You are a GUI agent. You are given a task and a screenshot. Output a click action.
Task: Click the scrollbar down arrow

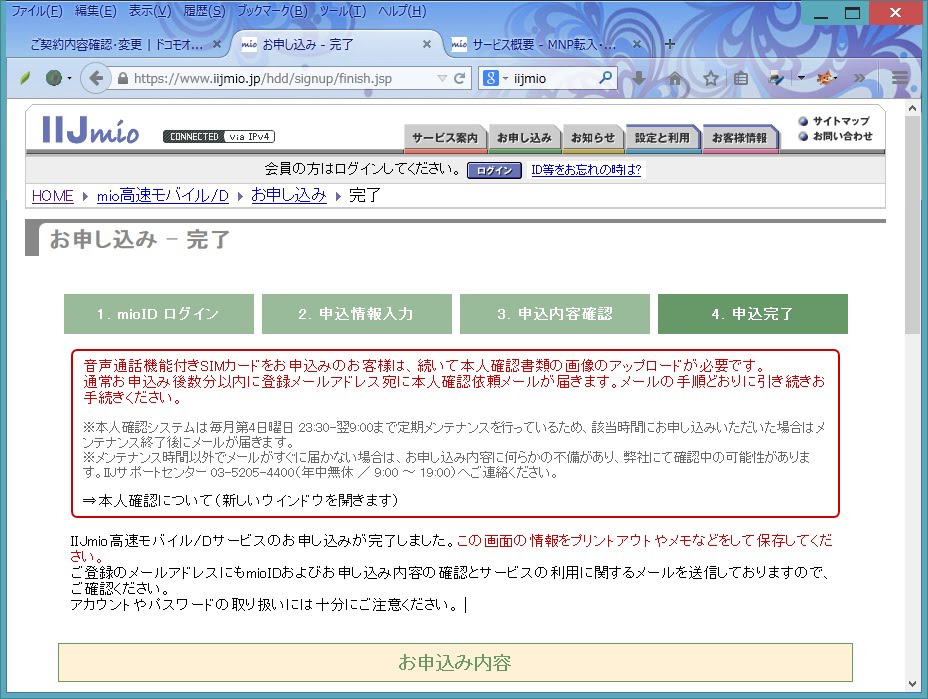912,684
